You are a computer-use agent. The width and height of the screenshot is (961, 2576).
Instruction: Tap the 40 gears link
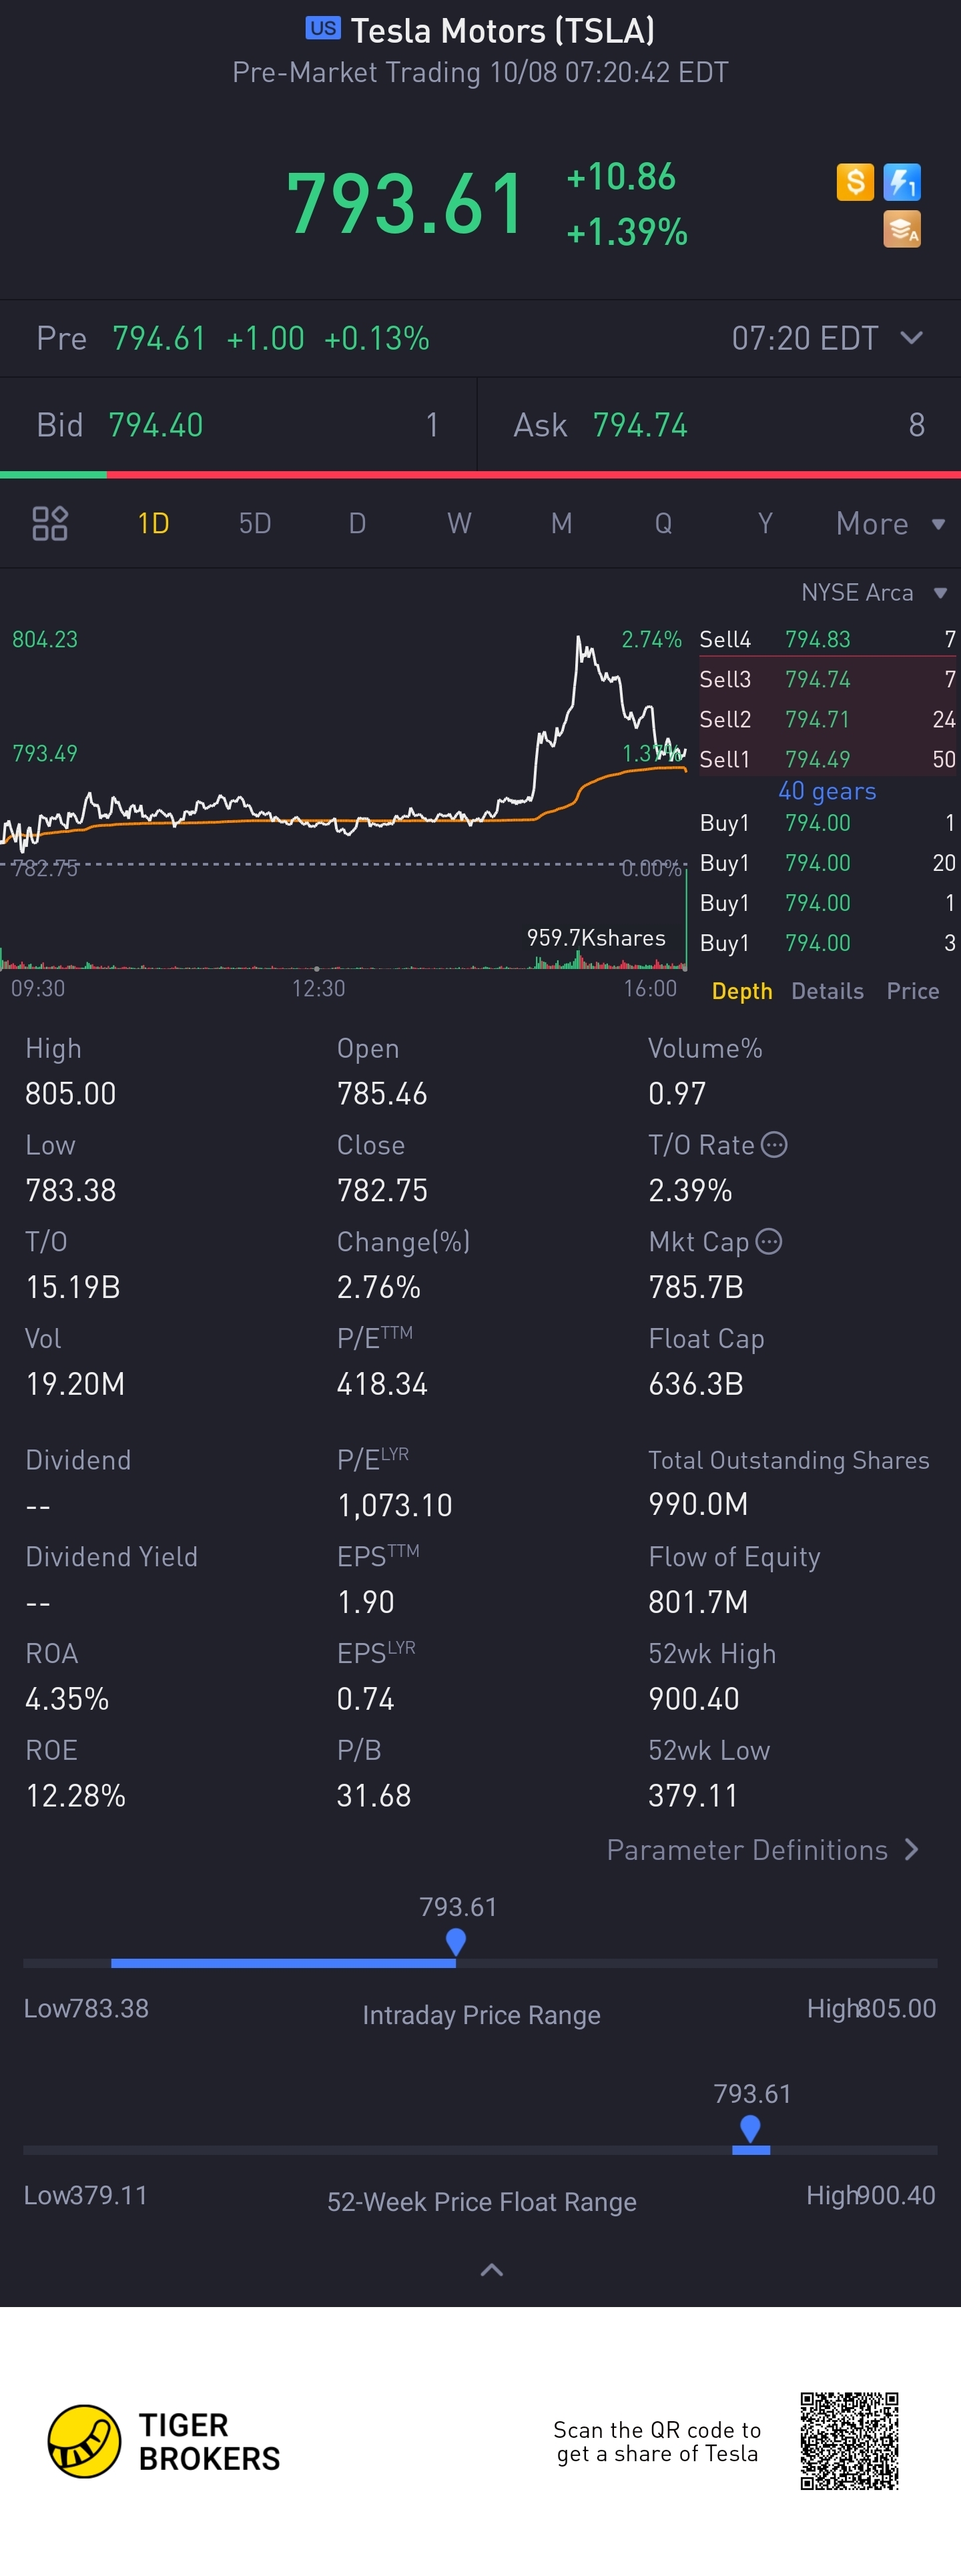827,791
